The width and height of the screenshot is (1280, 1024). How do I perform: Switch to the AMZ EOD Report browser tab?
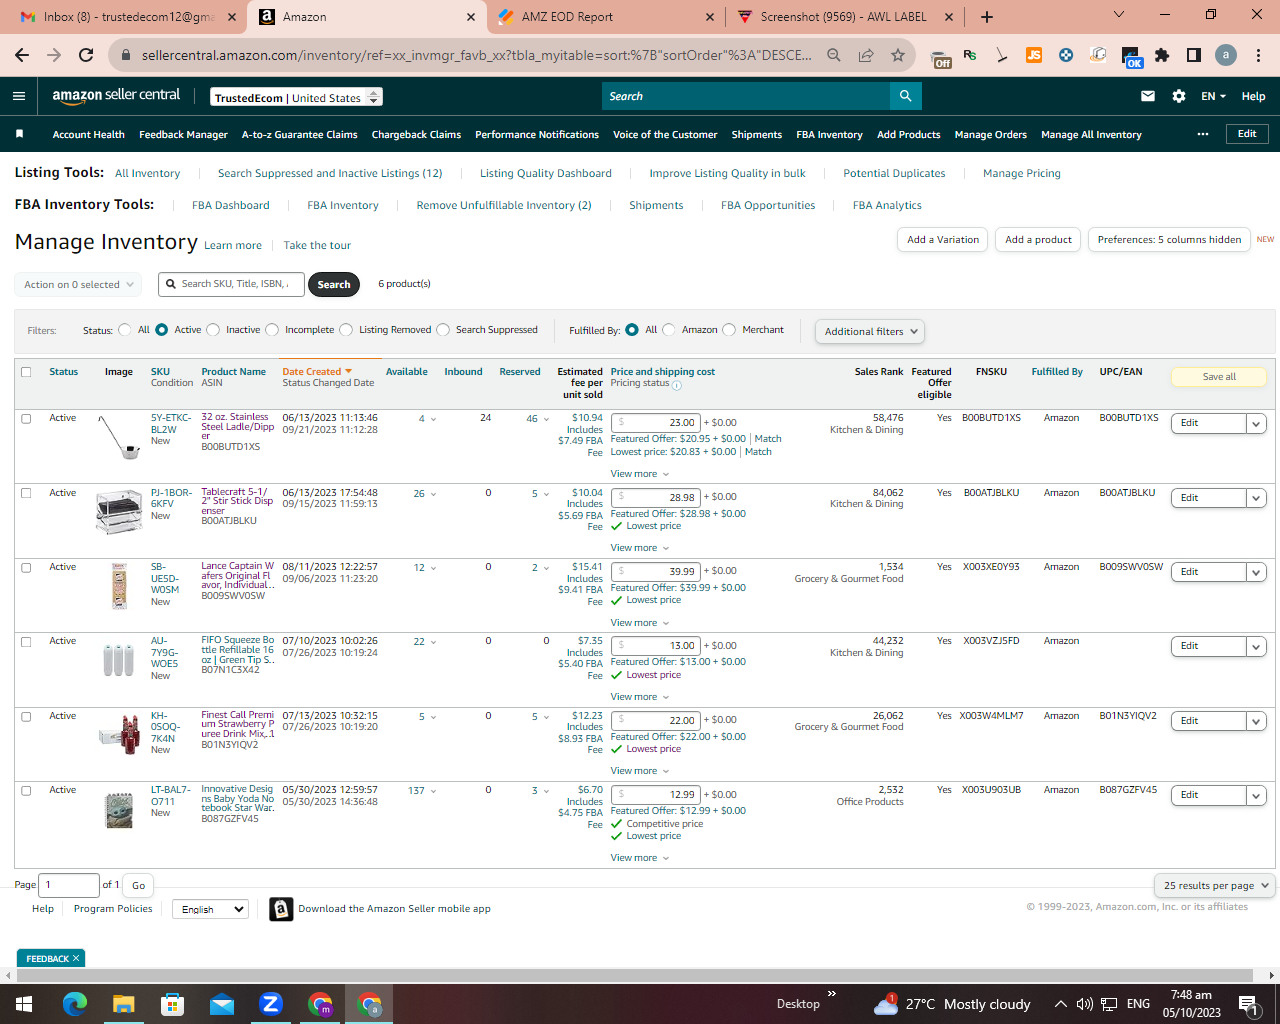[x=604, y=17]
